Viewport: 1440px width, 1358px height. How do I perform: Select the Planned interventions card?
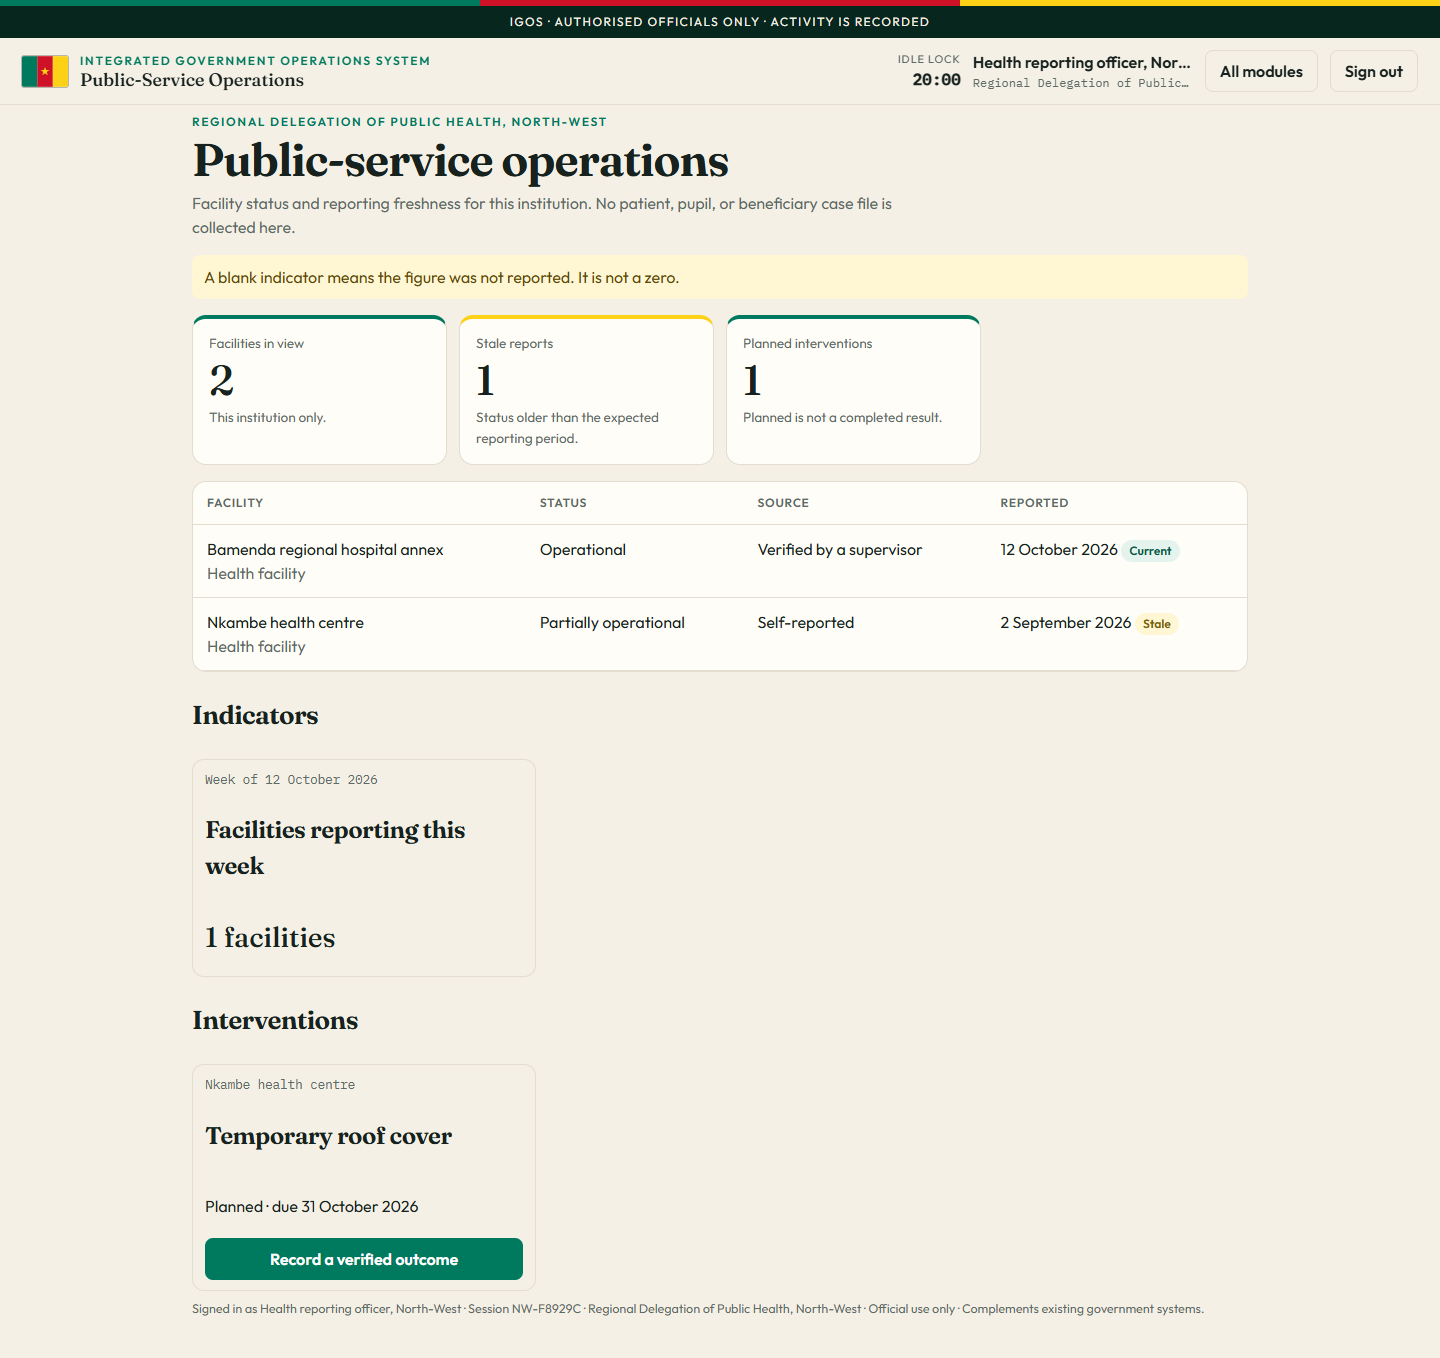[x=853, y=390]
